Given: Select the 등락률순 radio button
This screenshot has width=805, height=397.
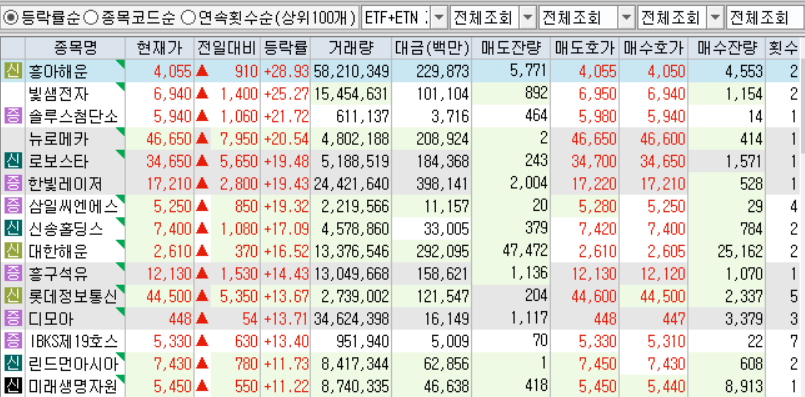Looking at the screenshot, I should [10, 18].
